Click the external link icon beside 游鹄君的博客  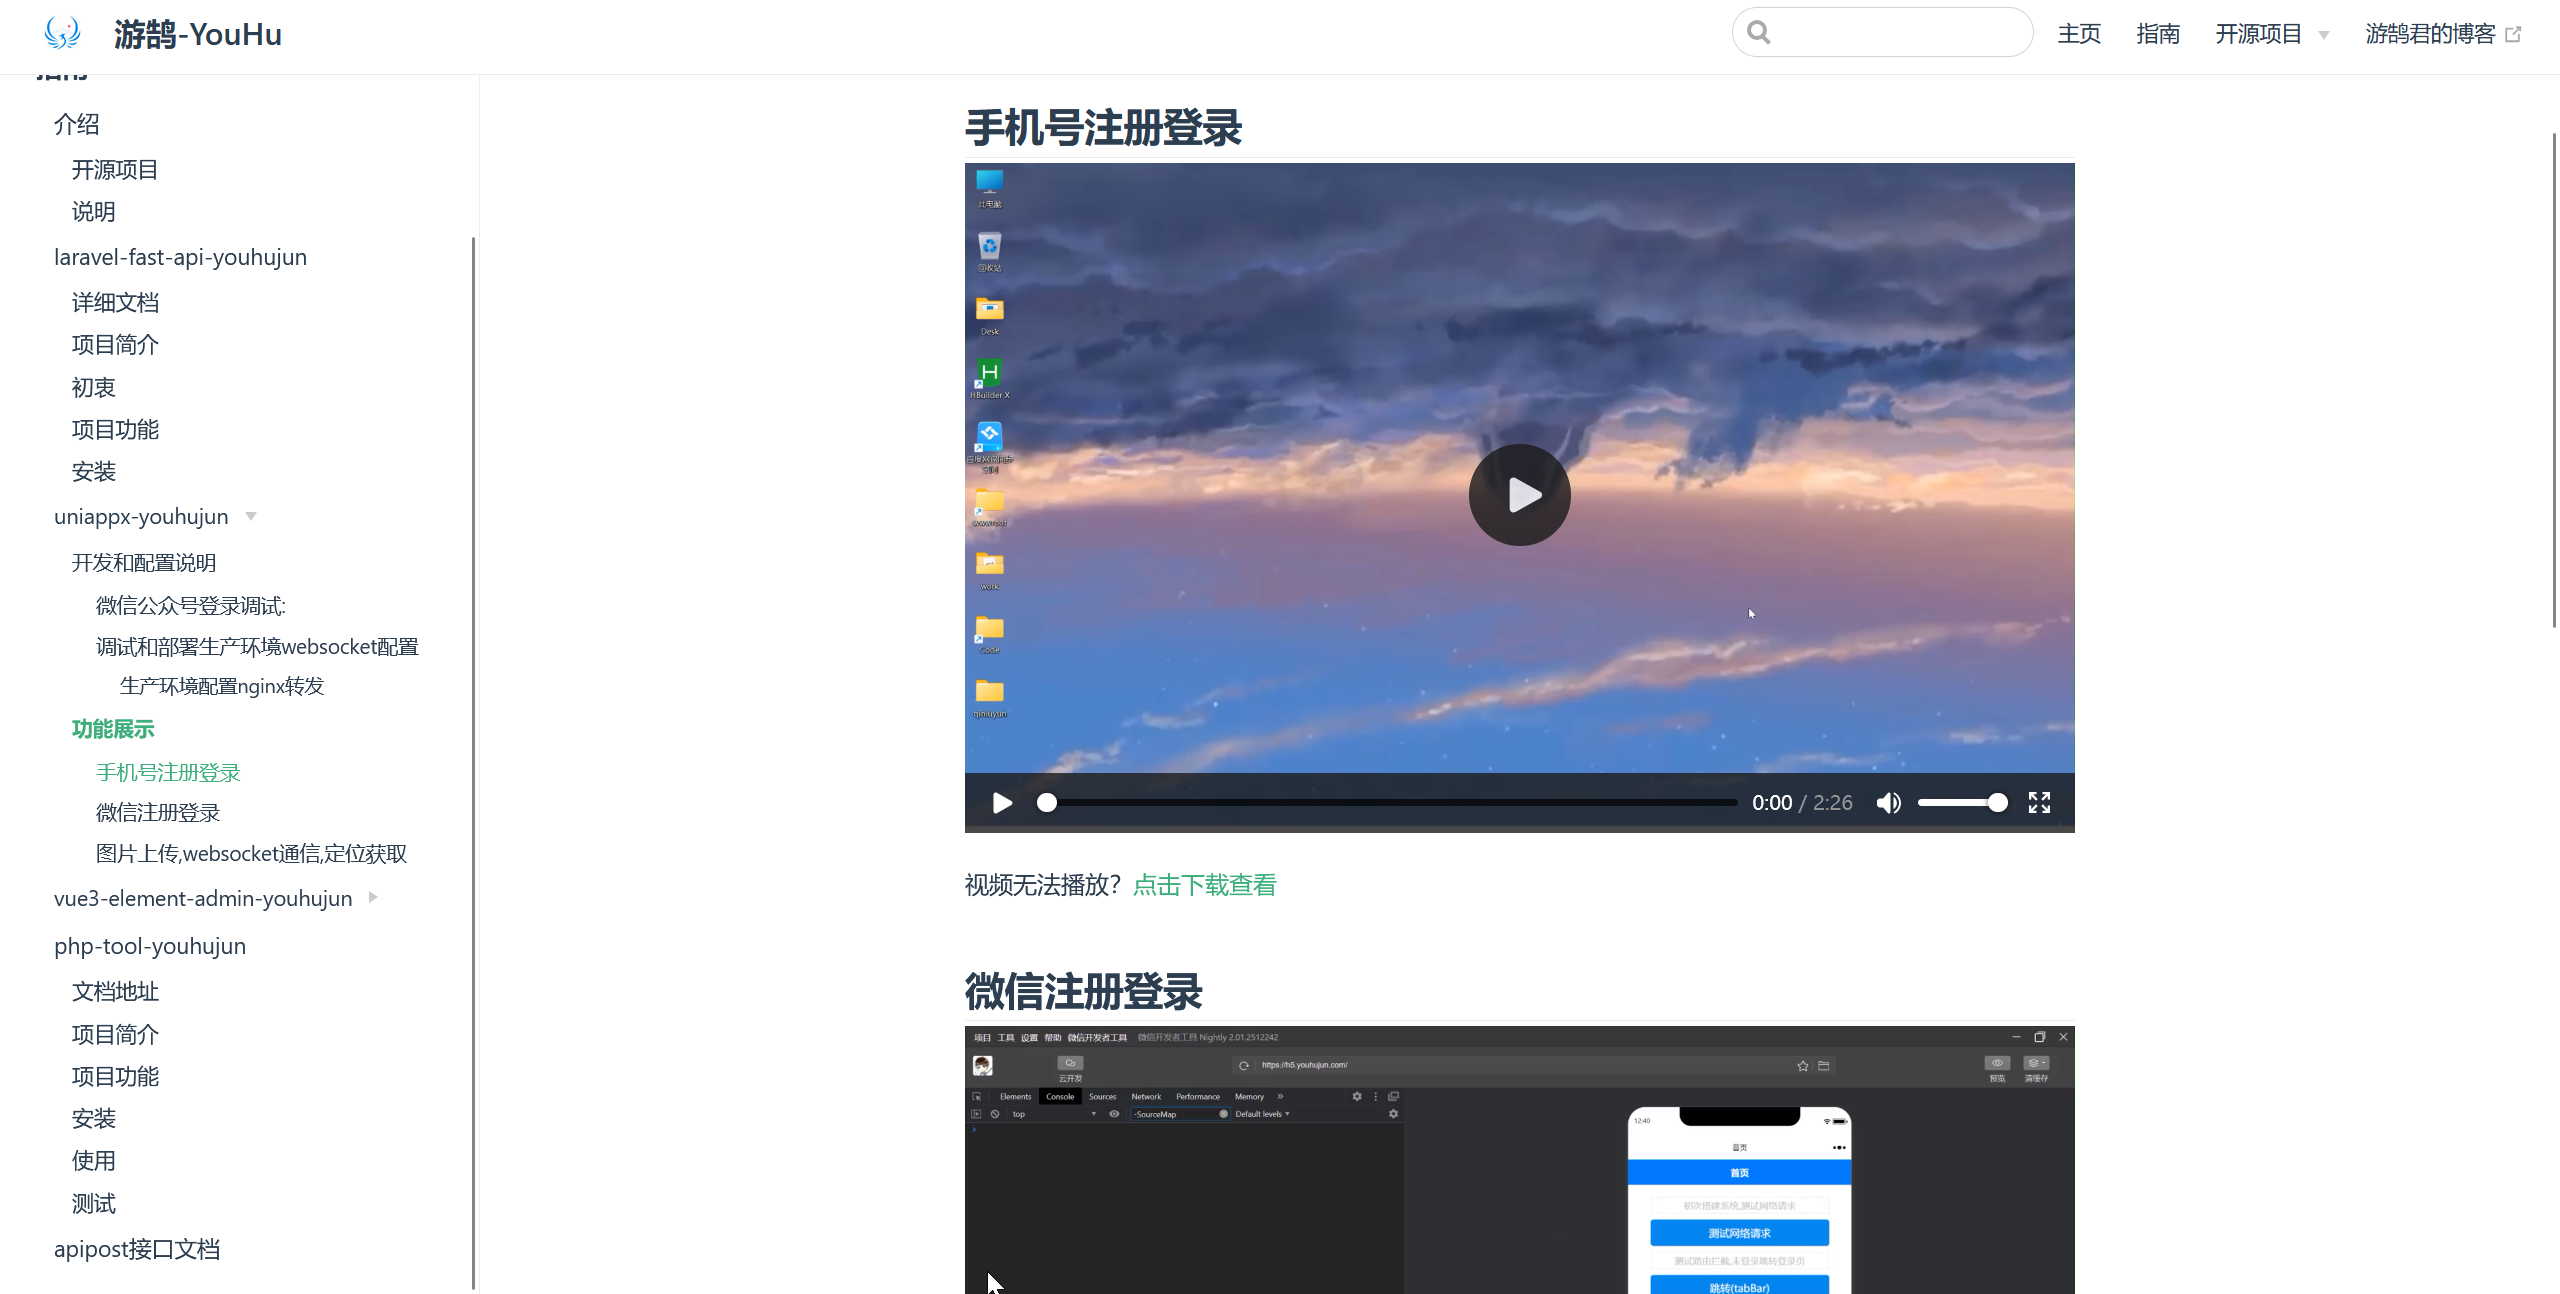tap(2513, 35)
